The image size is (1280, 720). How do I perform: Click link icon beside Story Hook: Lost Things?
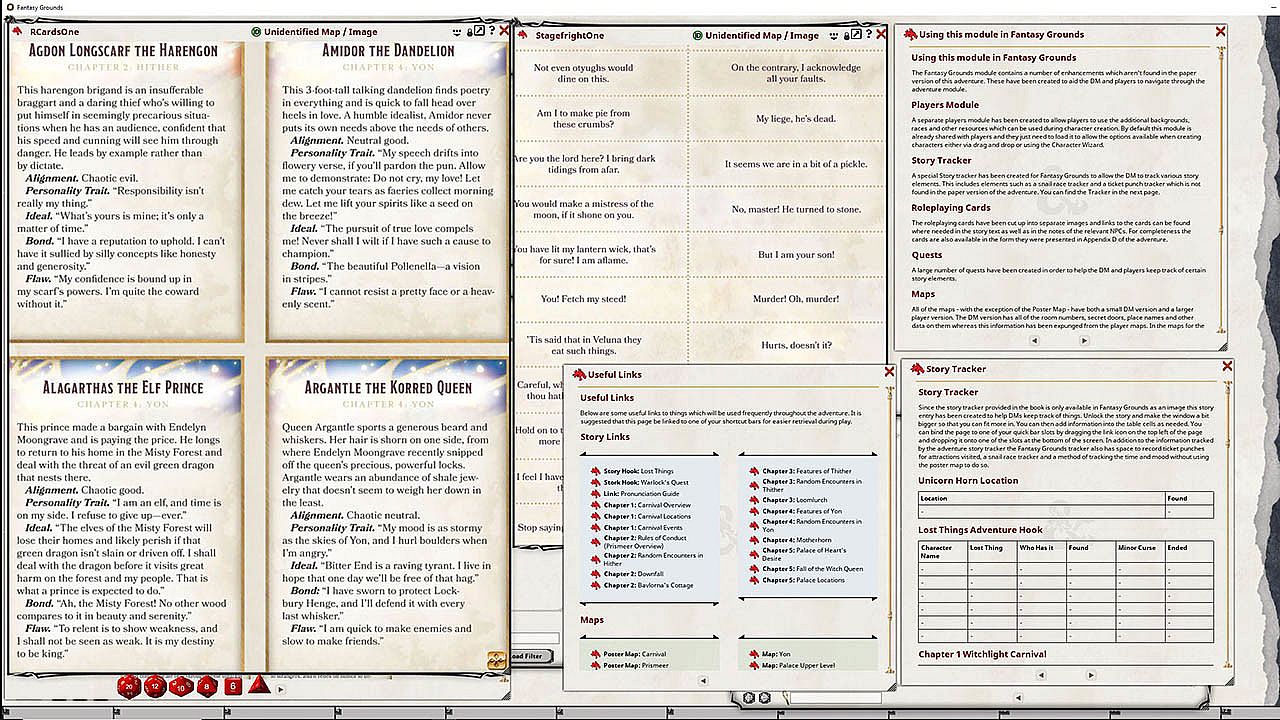596,471
